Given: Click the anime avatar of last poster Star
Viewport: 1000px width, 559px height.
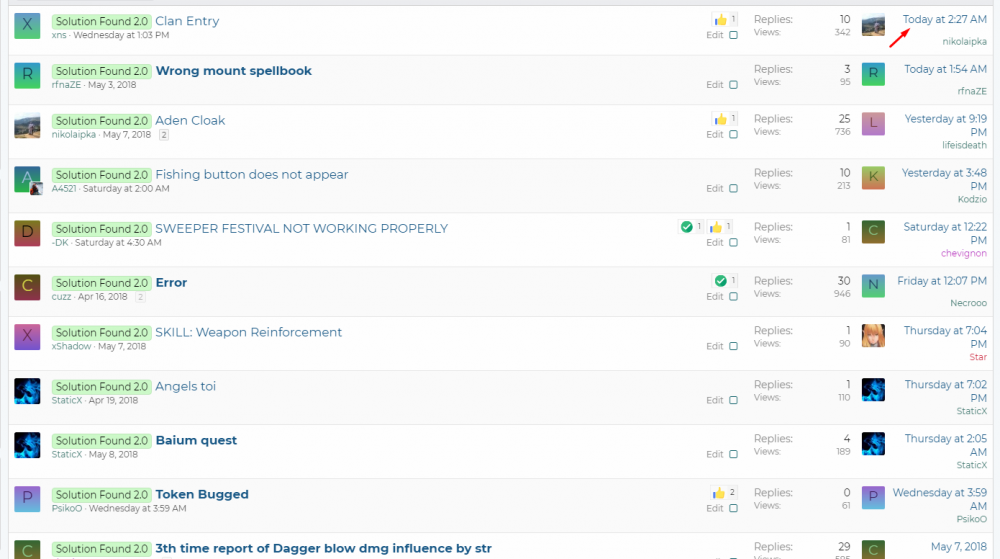Looking at the screenshot, I should 873,335.
